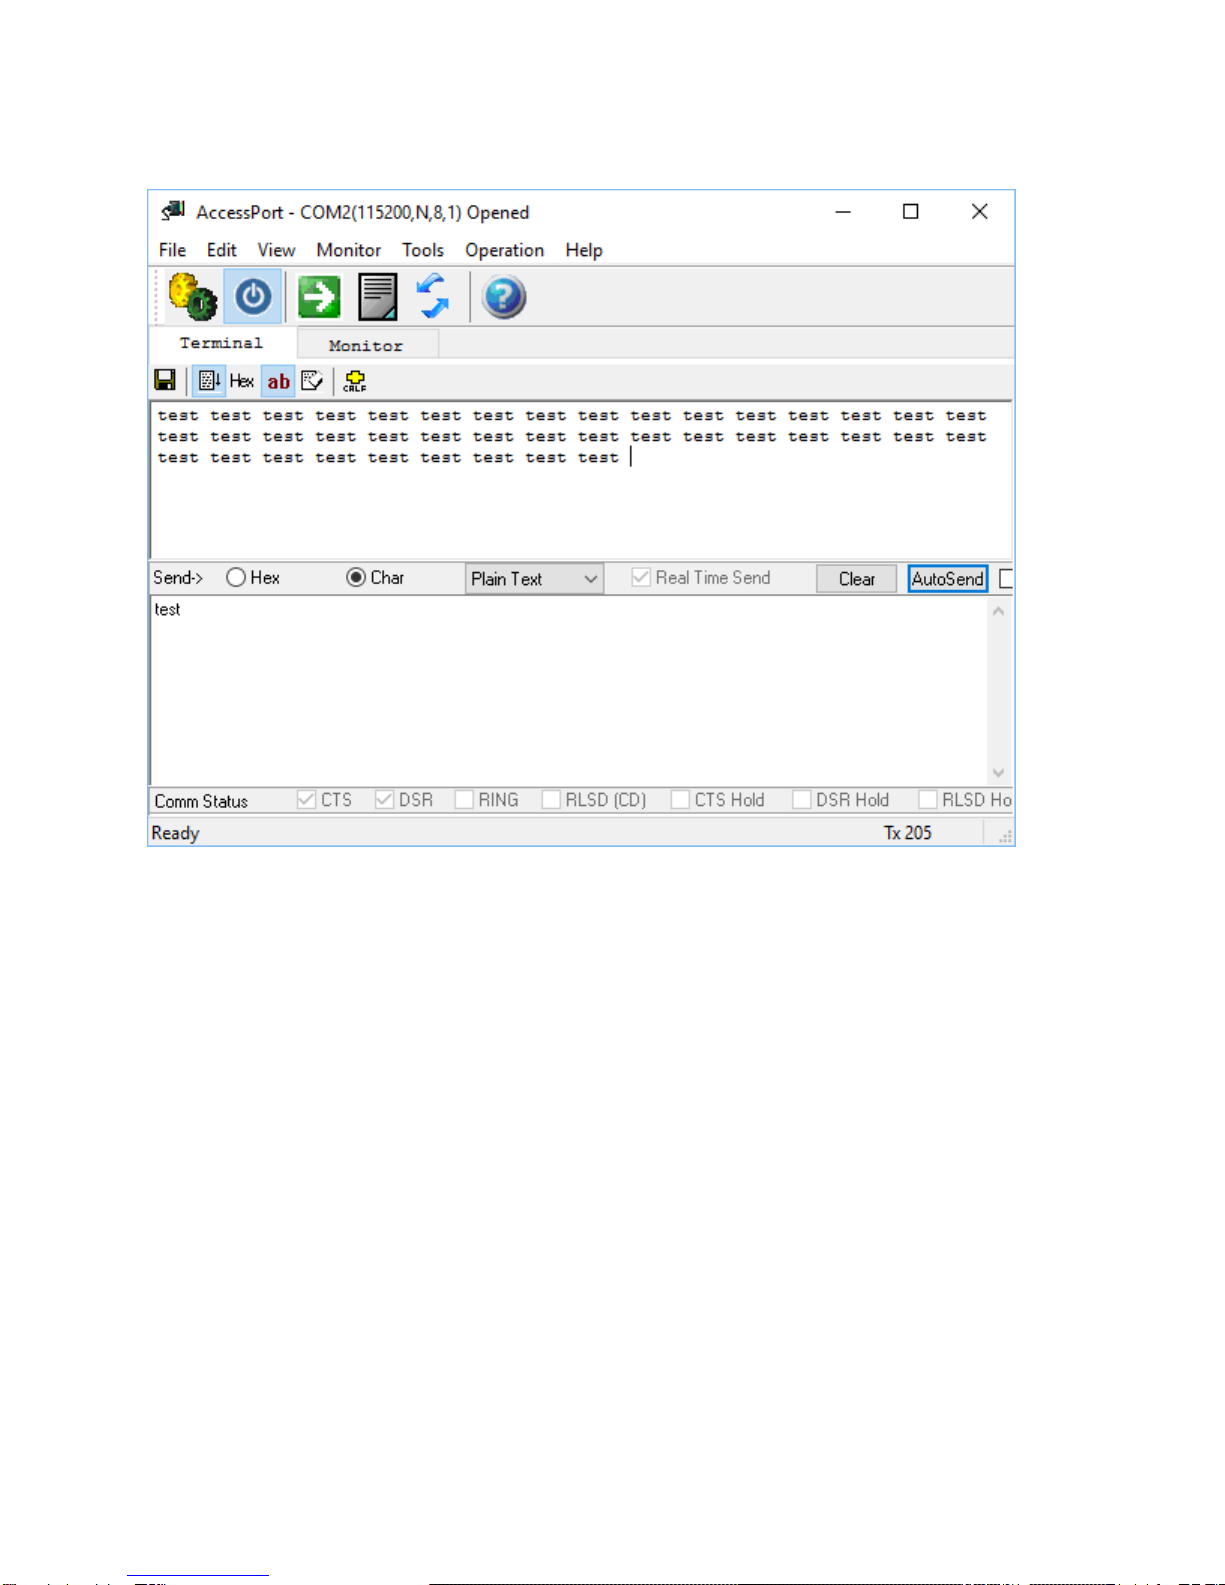Switch to the Terminal tab
The height and width of the screenshot is (1585, 1225).
[222, 343]
